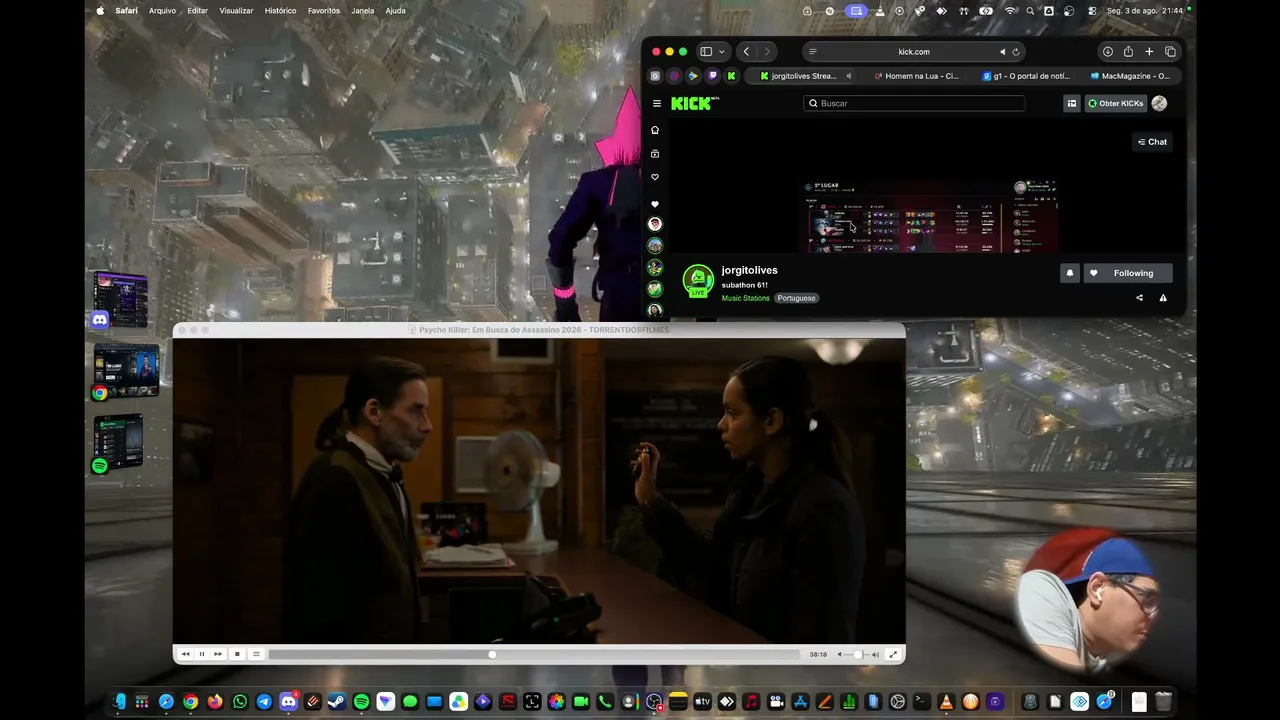Viewport: 1280px width, 720px height.
Task: Click the jorgitolives live avatar
Action: (x=698, y=281)
